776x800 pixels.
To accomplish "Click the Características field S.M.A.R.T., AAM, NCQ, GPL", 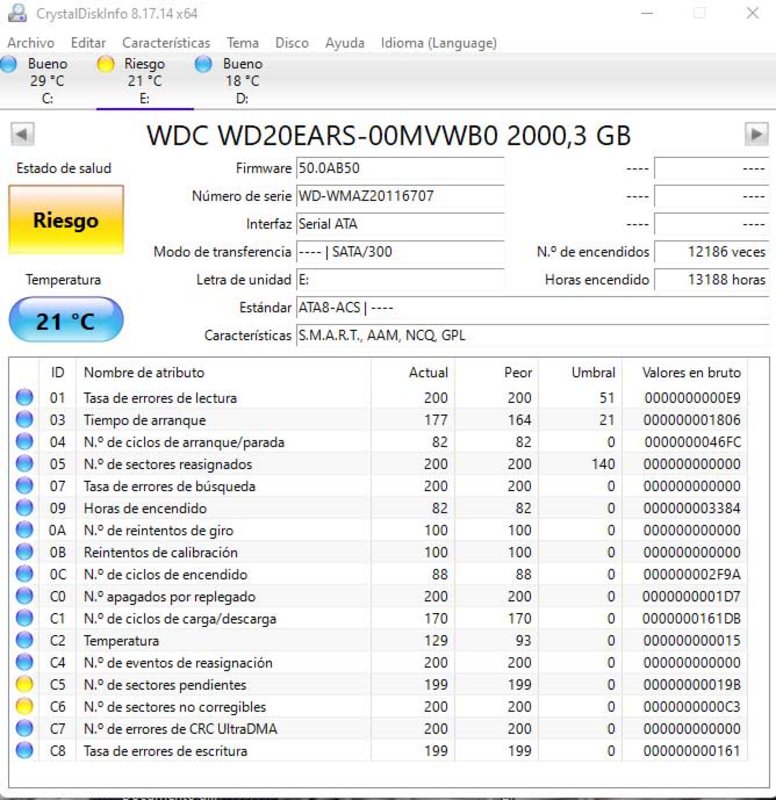I will [532, 335].
